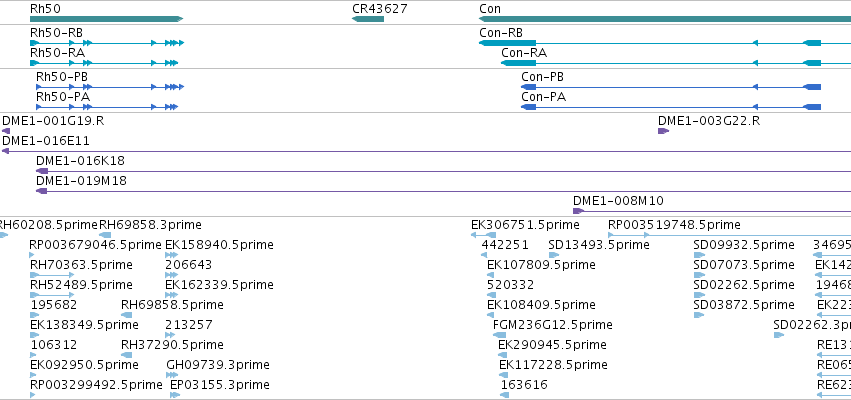Select the DME1-008M10 clone feature
This screenshot has height=400, width=851.
click(x=712, y=211)
